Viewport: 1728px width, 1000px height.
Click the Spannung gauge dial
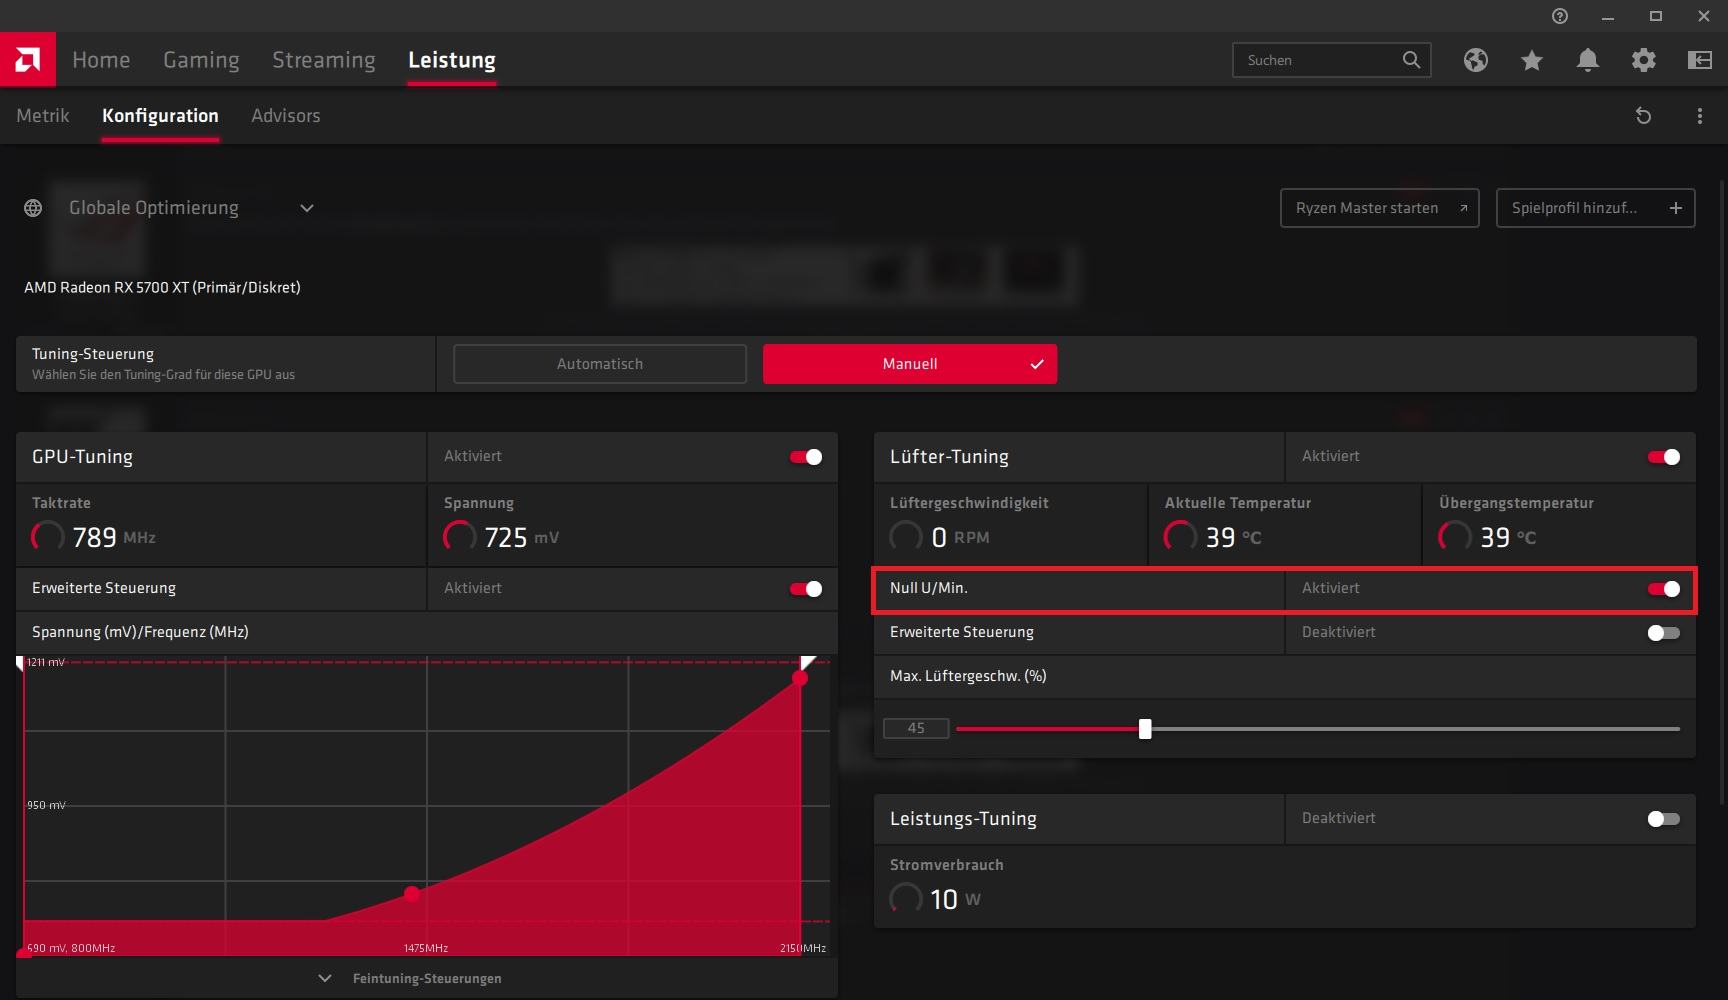(459, 537)
